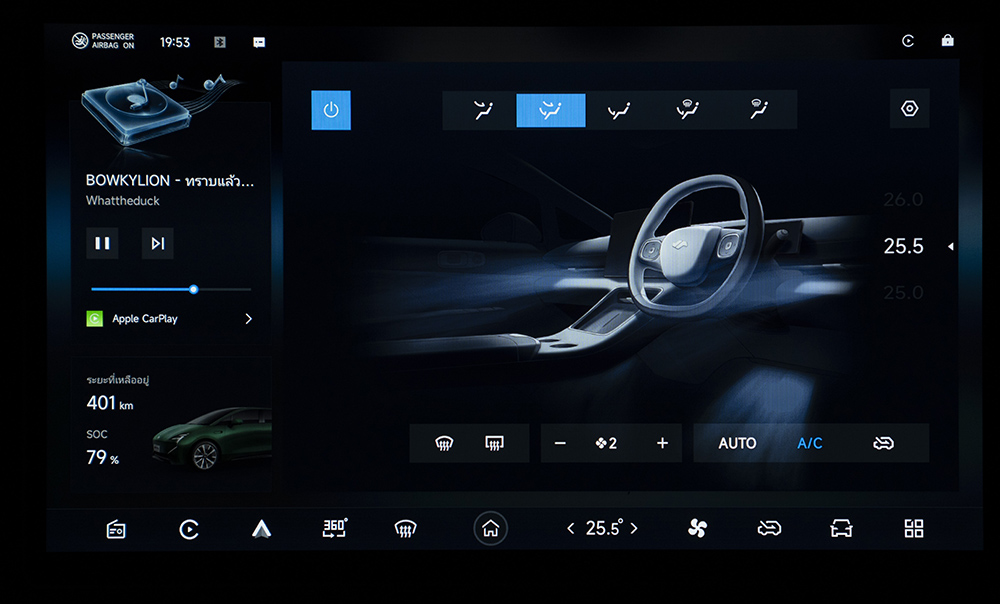Open the all-apps grid icon
The image size is (1000, 604).
913,529
